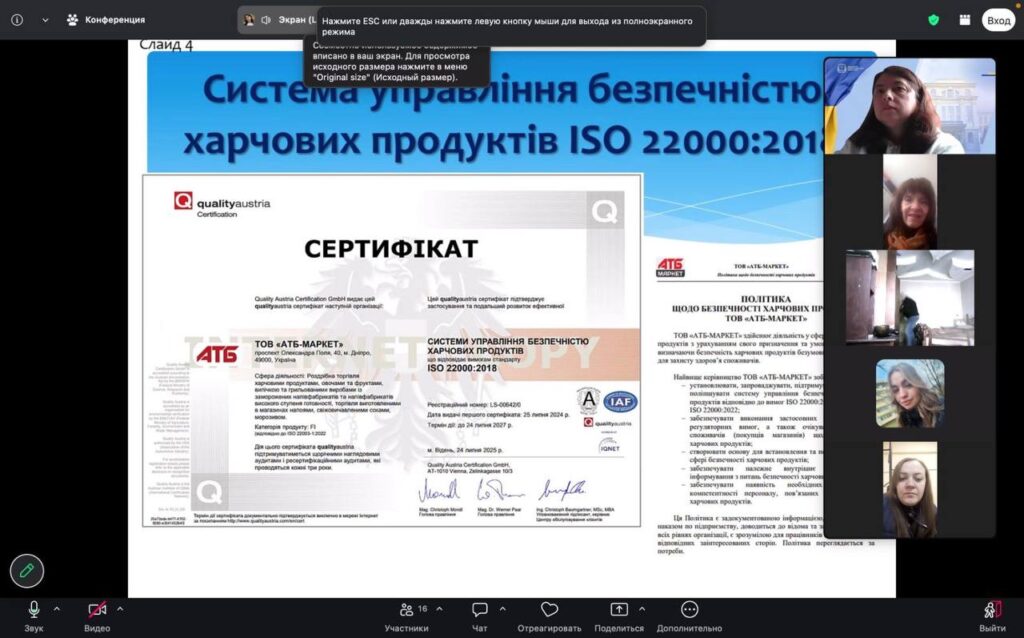1024x638 pixels.
Task: Open the Дополнительно more options menu
Action: tap(689, 611)
